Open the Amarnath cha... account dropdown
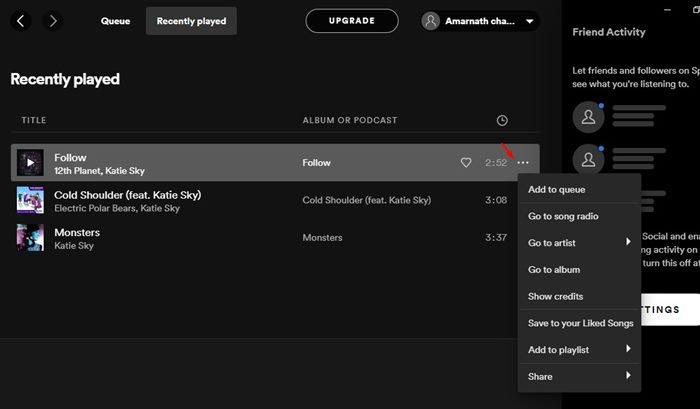700x409 pixels. (x=480, y=21)
